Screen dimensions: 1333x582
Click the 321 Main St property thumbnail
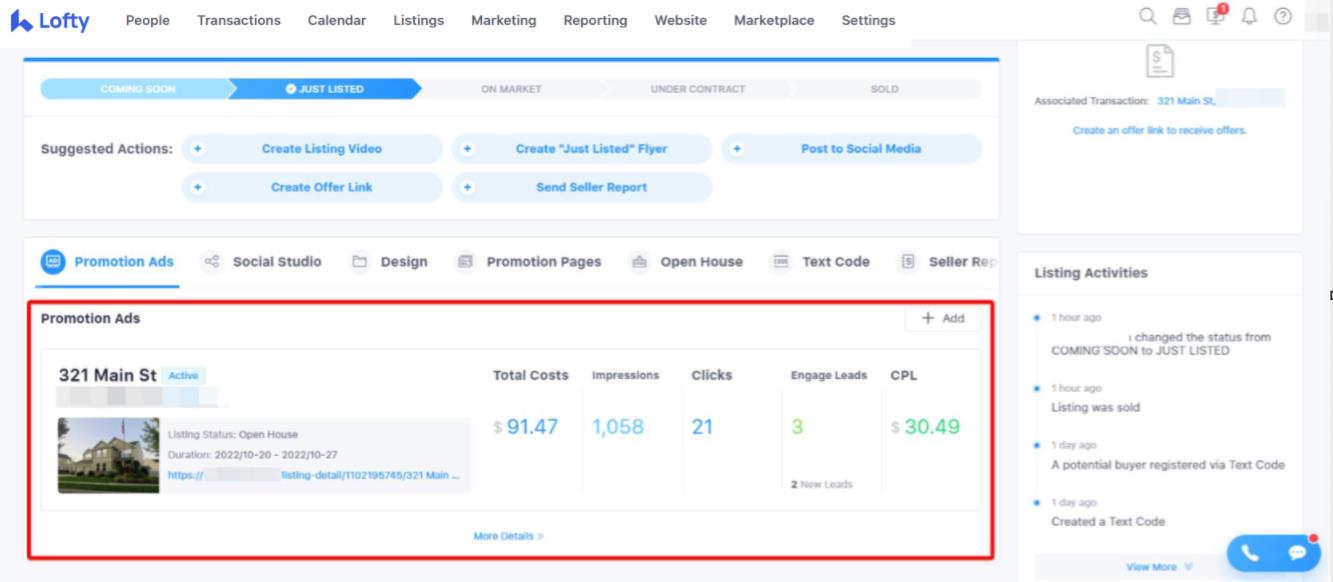pyautogui.click(x=108, y=455)
